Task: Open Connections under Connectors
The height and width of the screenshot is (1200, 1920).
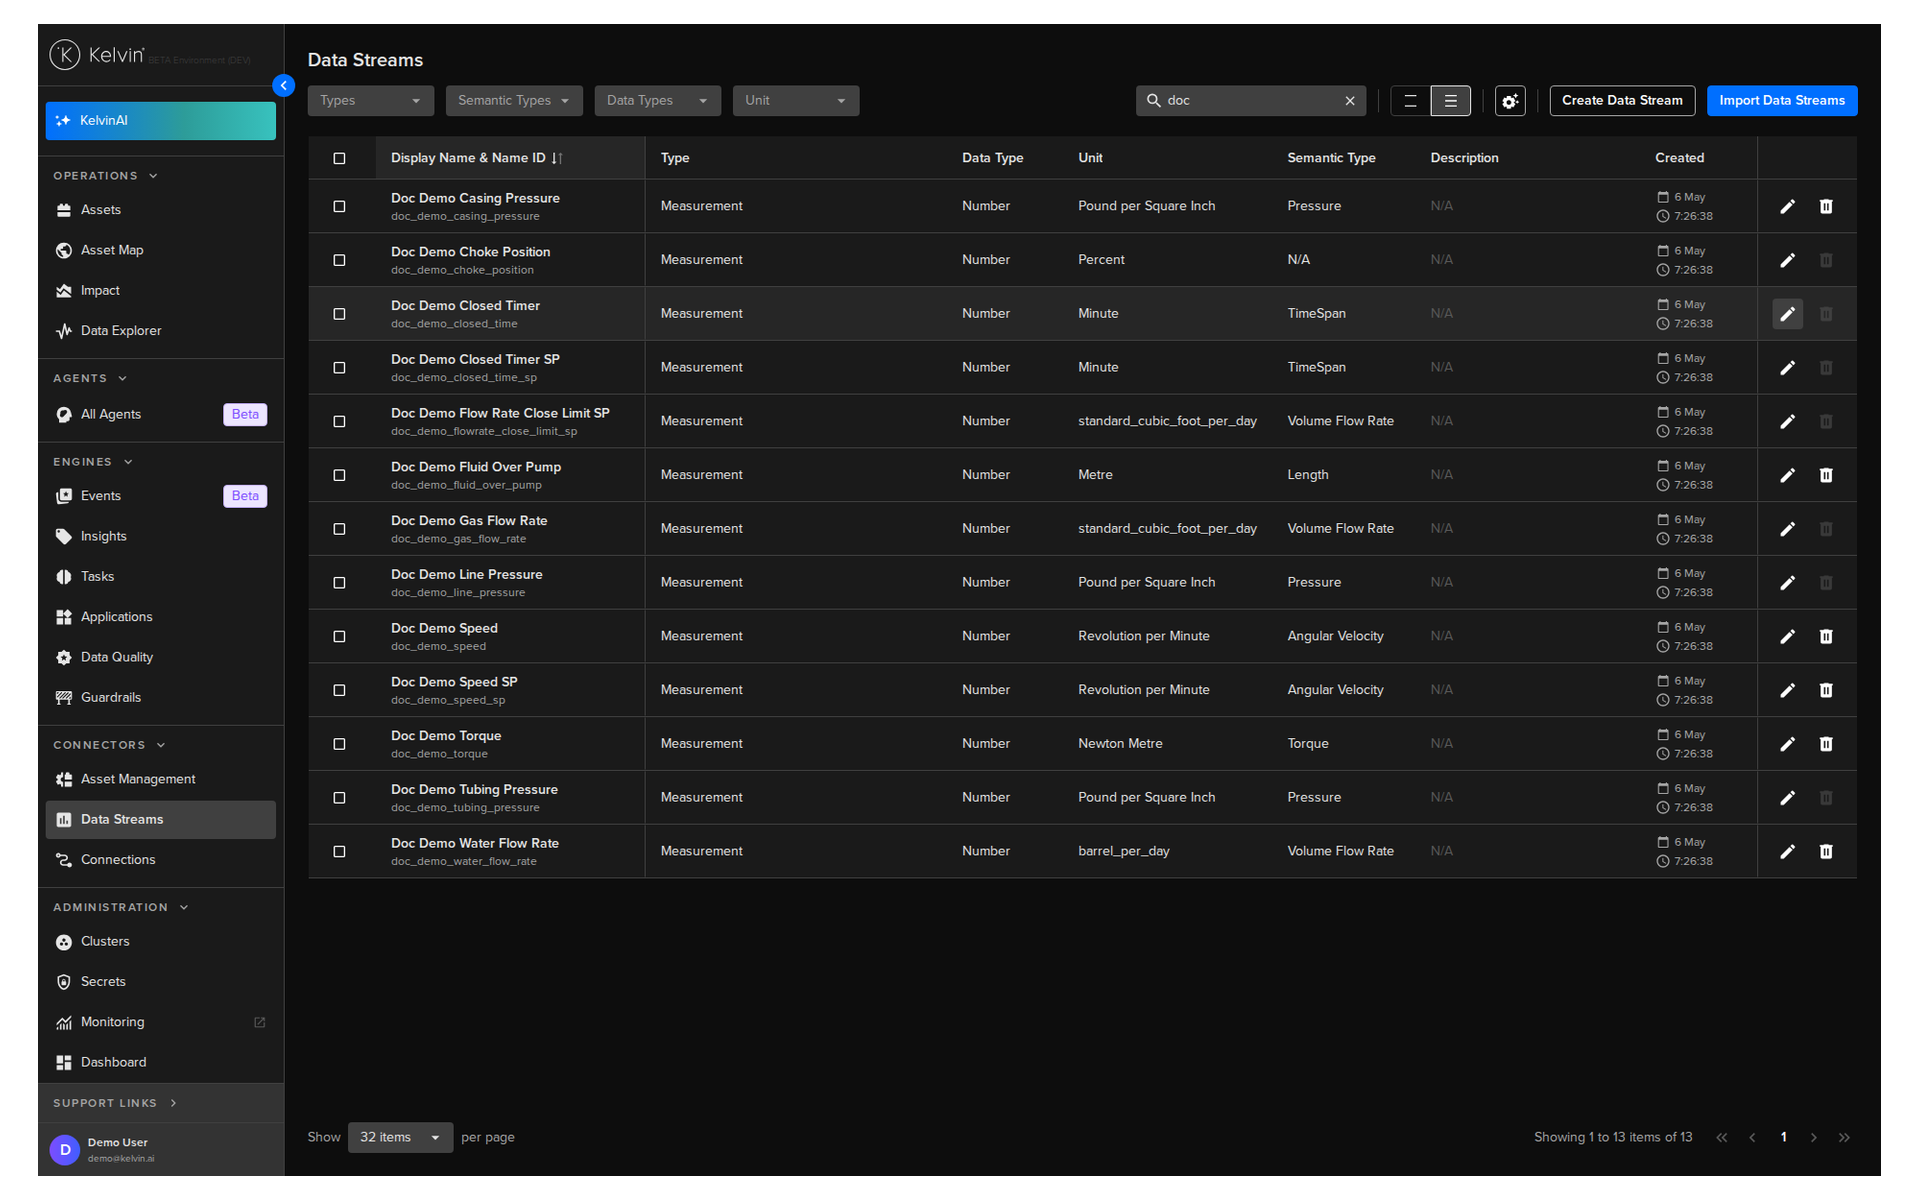Action: pos(160,860)
